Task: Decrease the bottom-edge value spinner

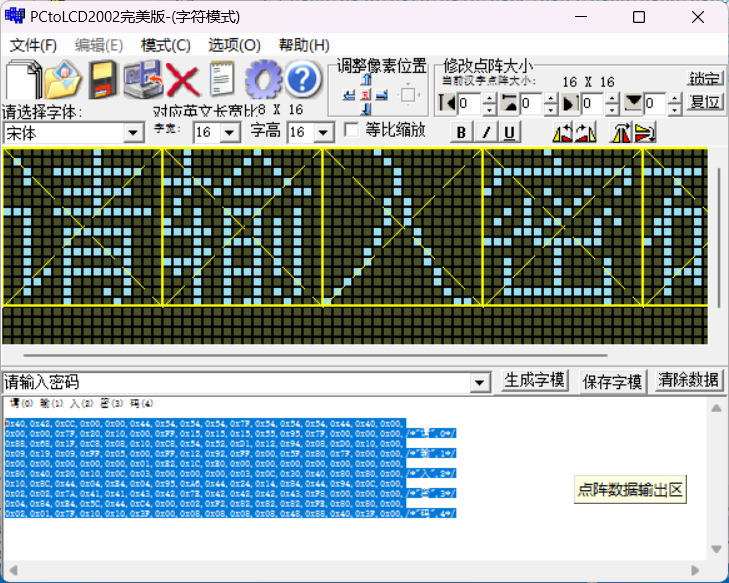Action: [x=675, y=109]
